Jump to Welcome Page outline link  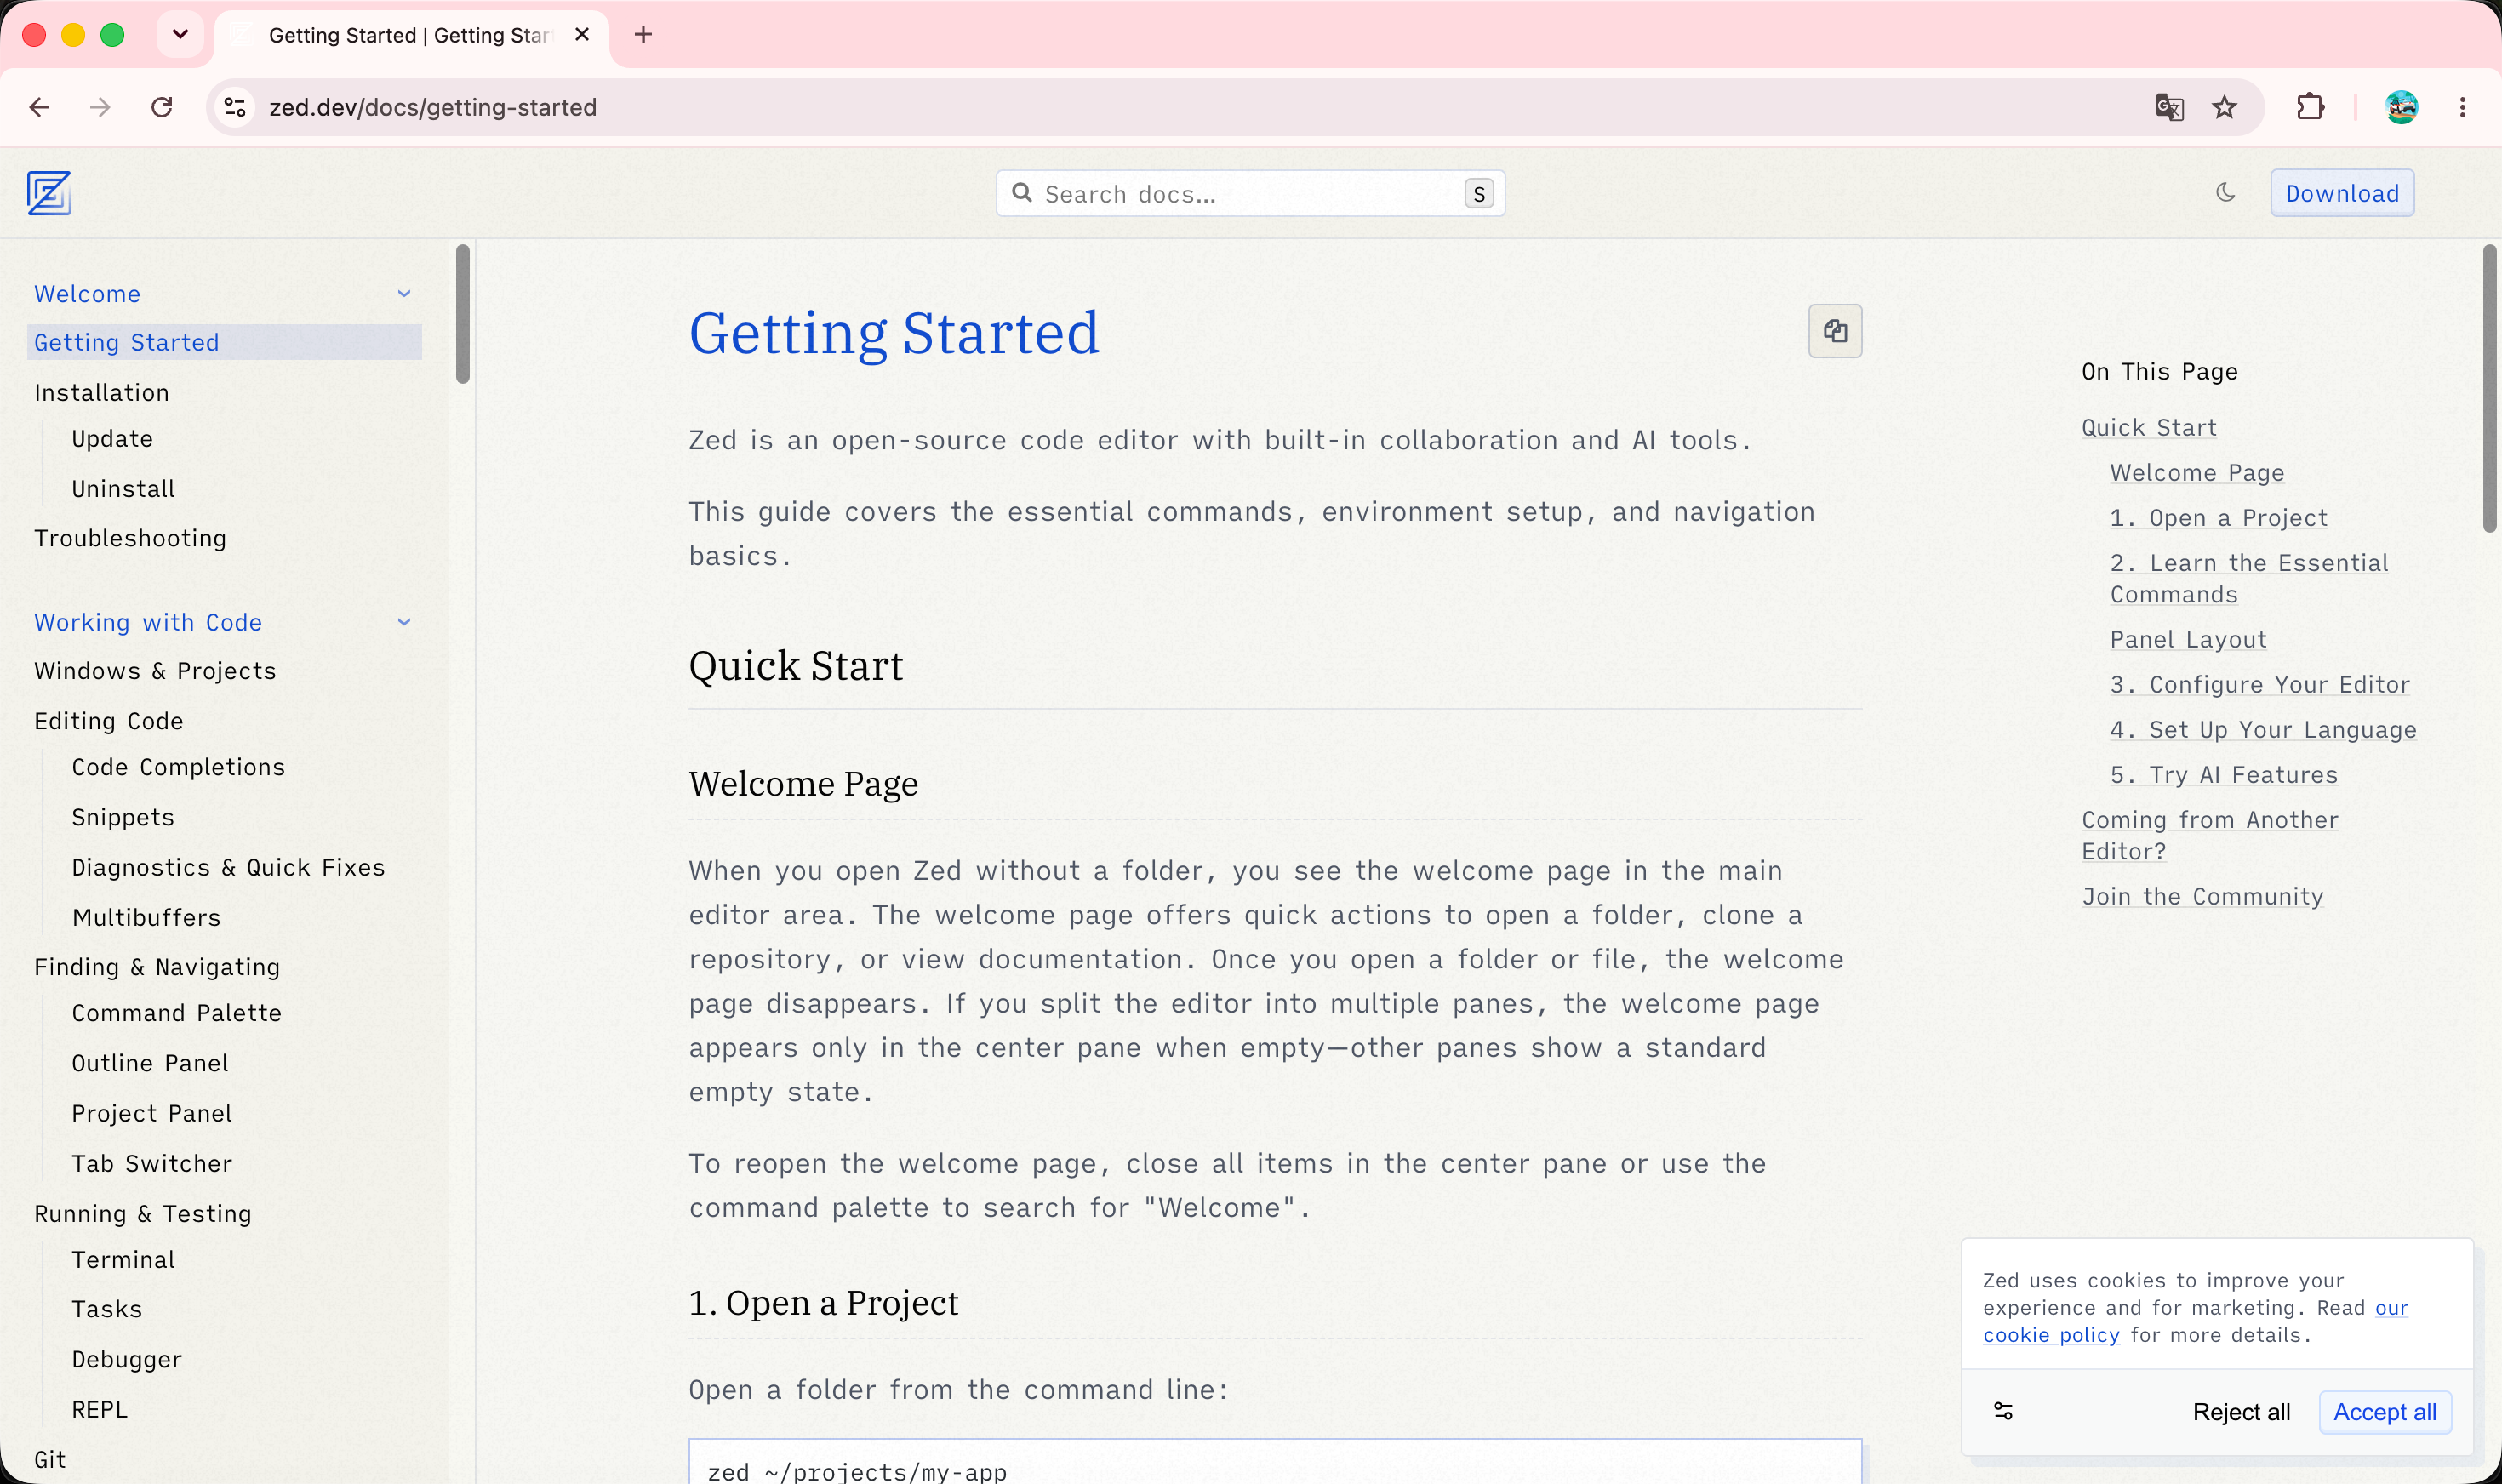click(x=2197, y=472)
